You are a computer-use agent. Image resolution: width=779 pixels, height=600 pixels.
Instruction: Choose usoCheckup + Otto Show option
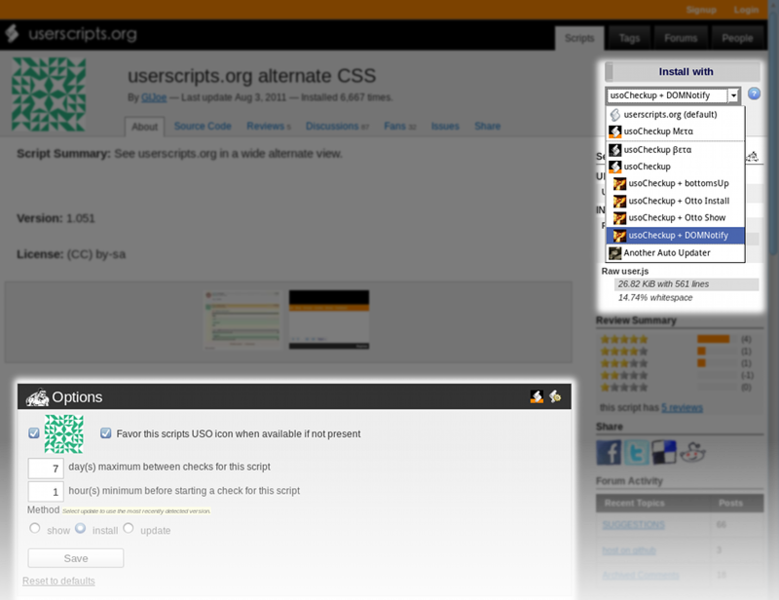676,218
